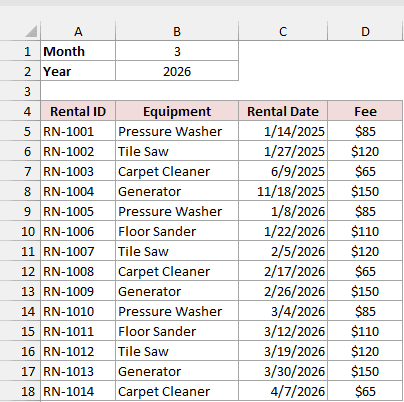Select date cell 2/17/2026
This screenshot has height=402, width=404.
[283, 271]
